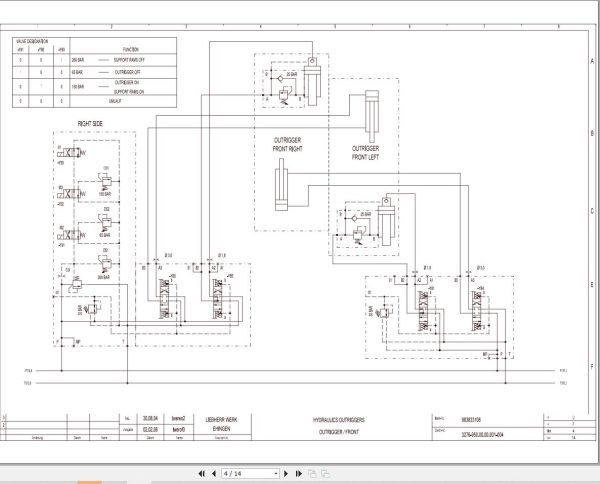Click the LIEBHERR WERK text
Screen dimensions: 600x484
click(221, 420)
